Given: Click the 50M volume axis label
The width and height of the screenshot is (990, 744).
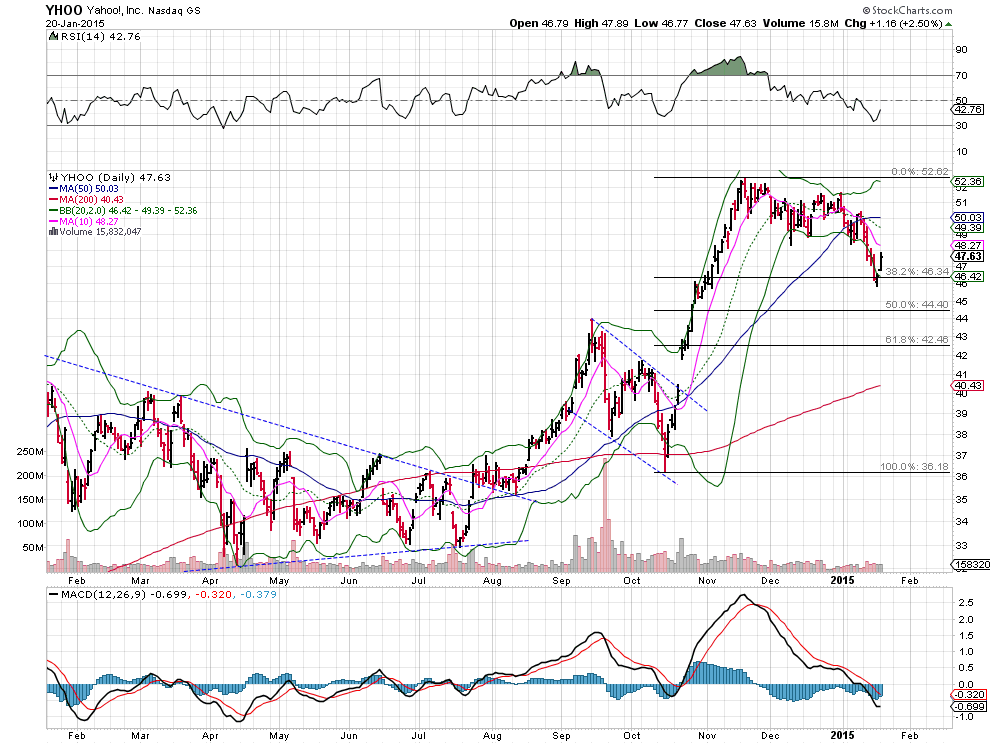Looking at the screenshot, I should [x=33, y=548].
